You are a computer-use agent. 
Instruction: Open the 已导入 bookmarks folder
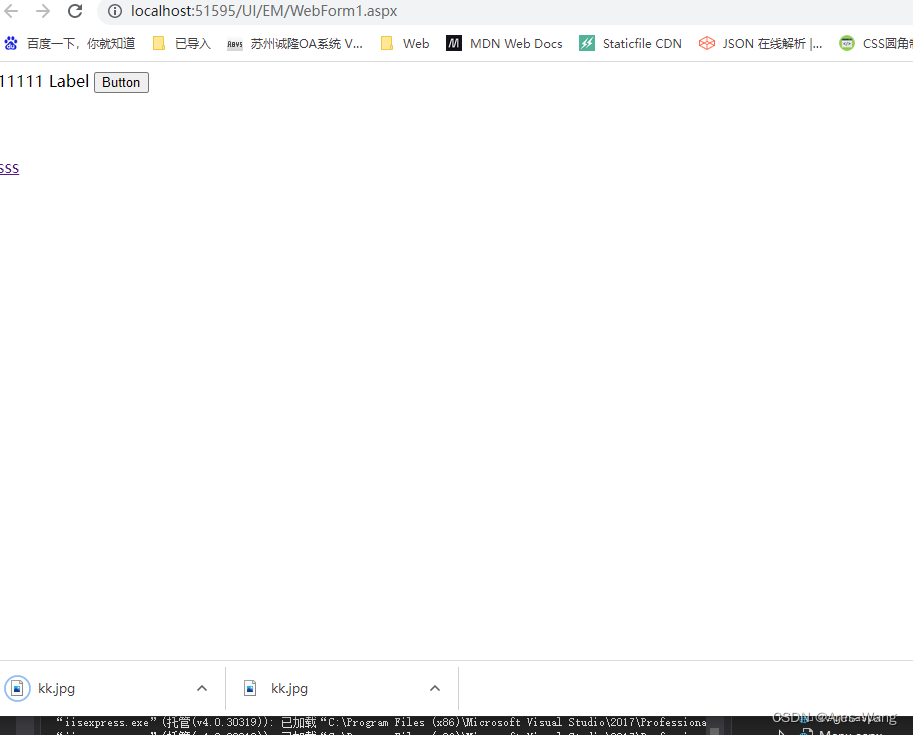(180, 43)
